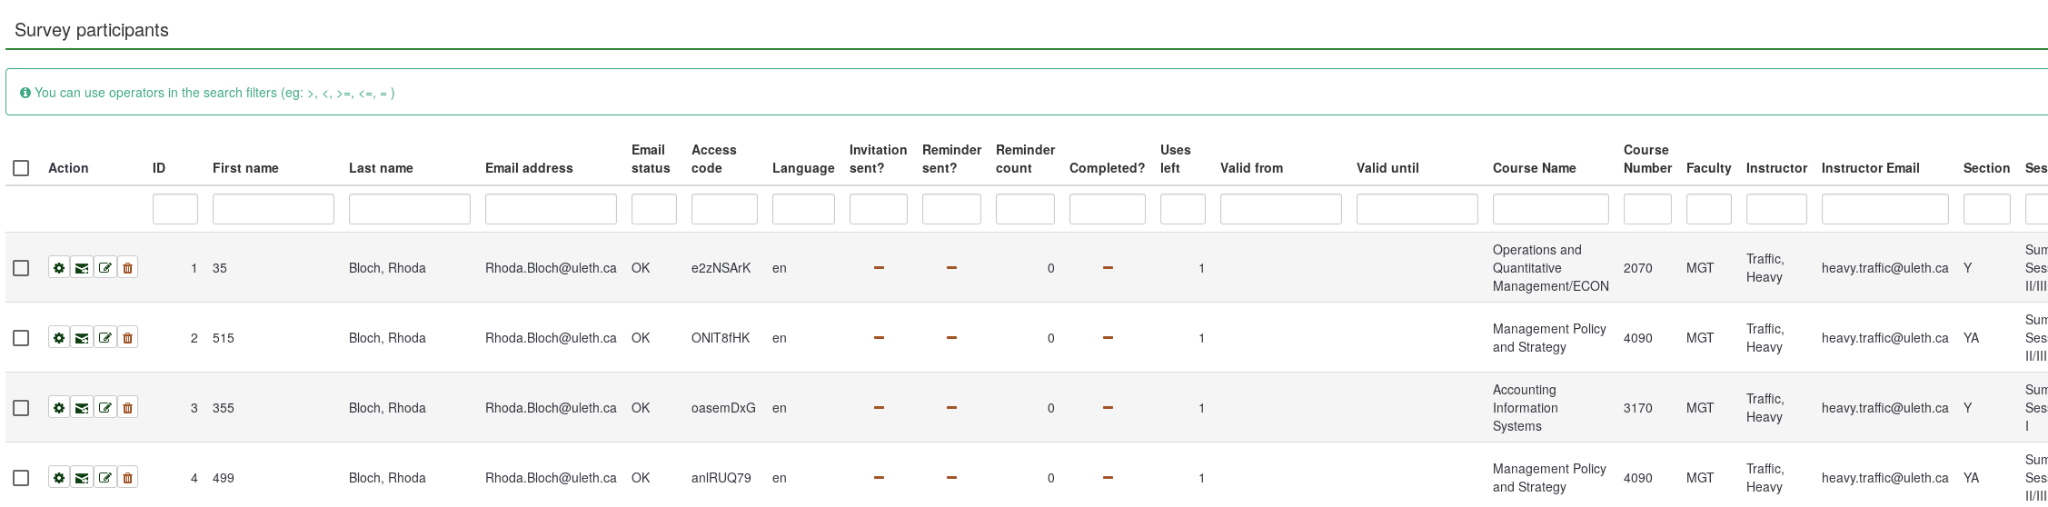Click first name 515 cell

point(223,338)
